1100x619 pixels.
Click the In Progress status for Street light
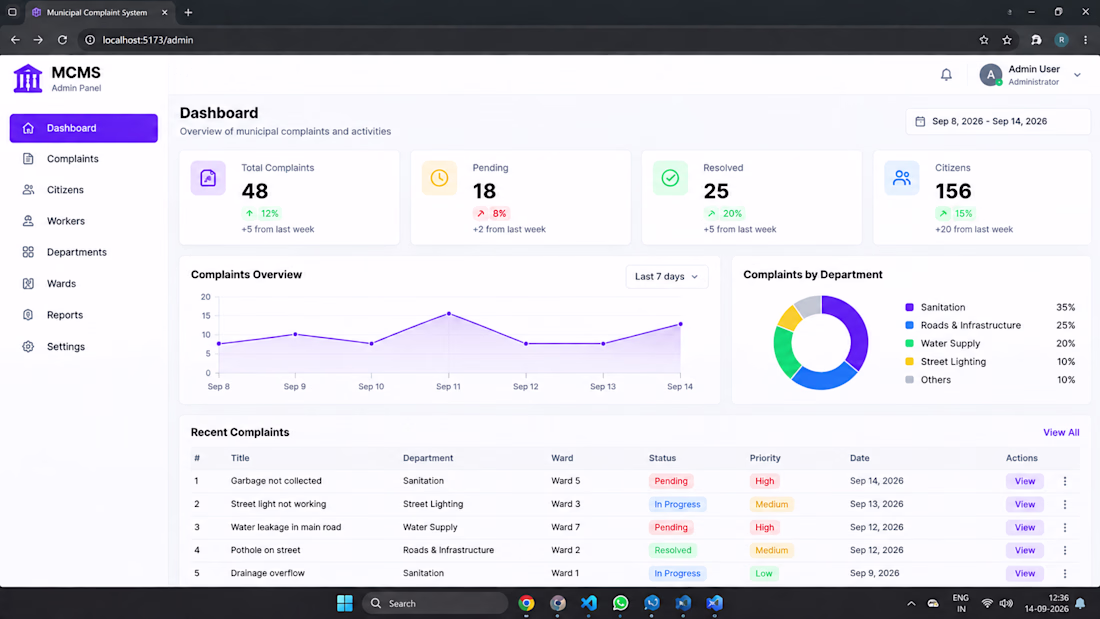click(677, 504)
